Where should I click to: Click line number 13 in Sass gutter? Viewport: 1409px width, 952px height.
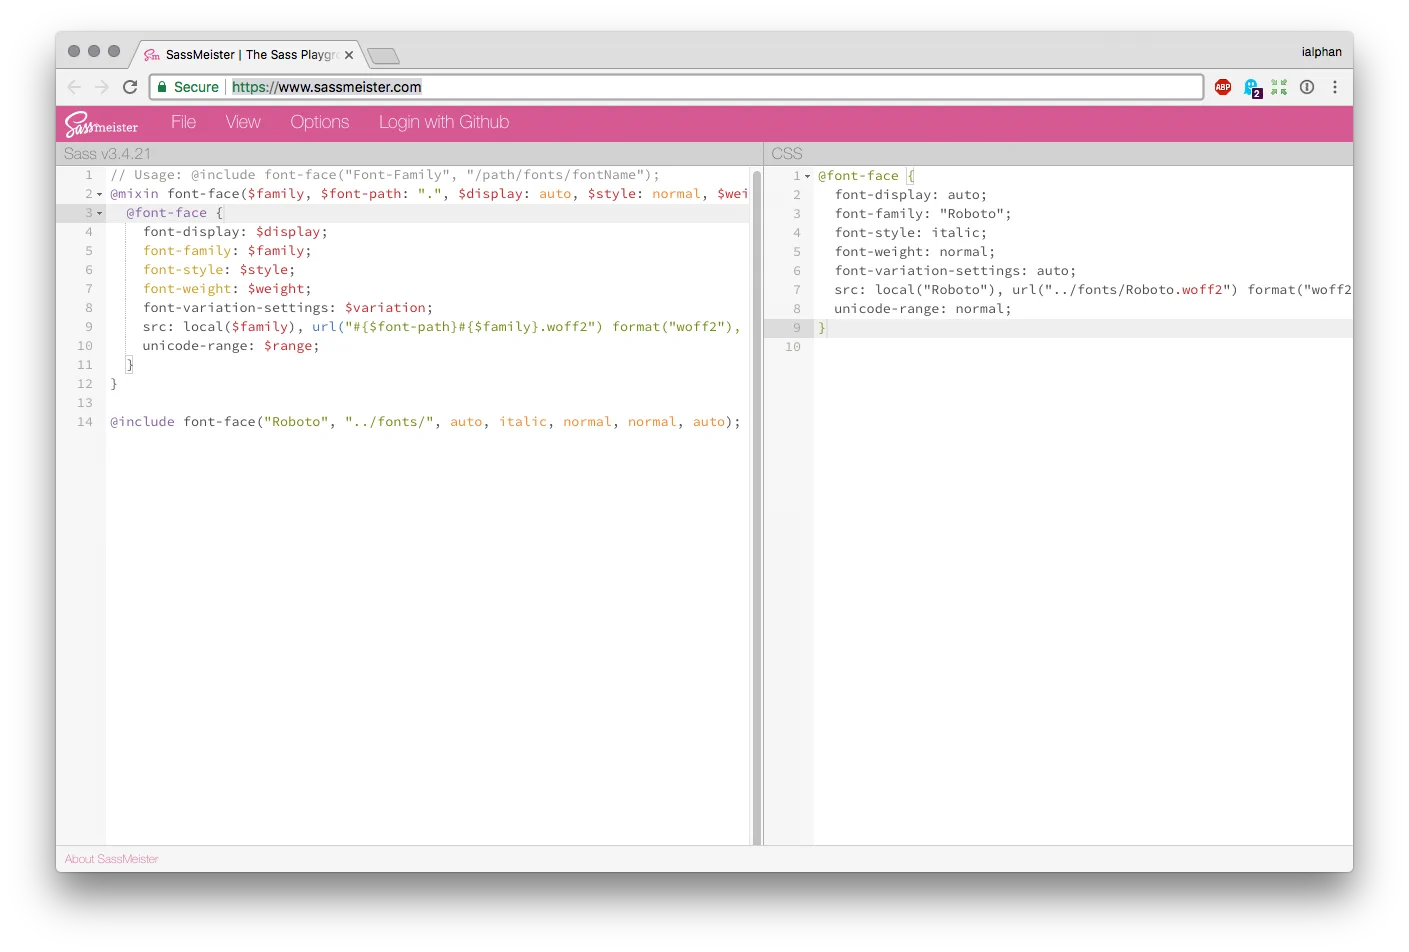tap(85, 403)
